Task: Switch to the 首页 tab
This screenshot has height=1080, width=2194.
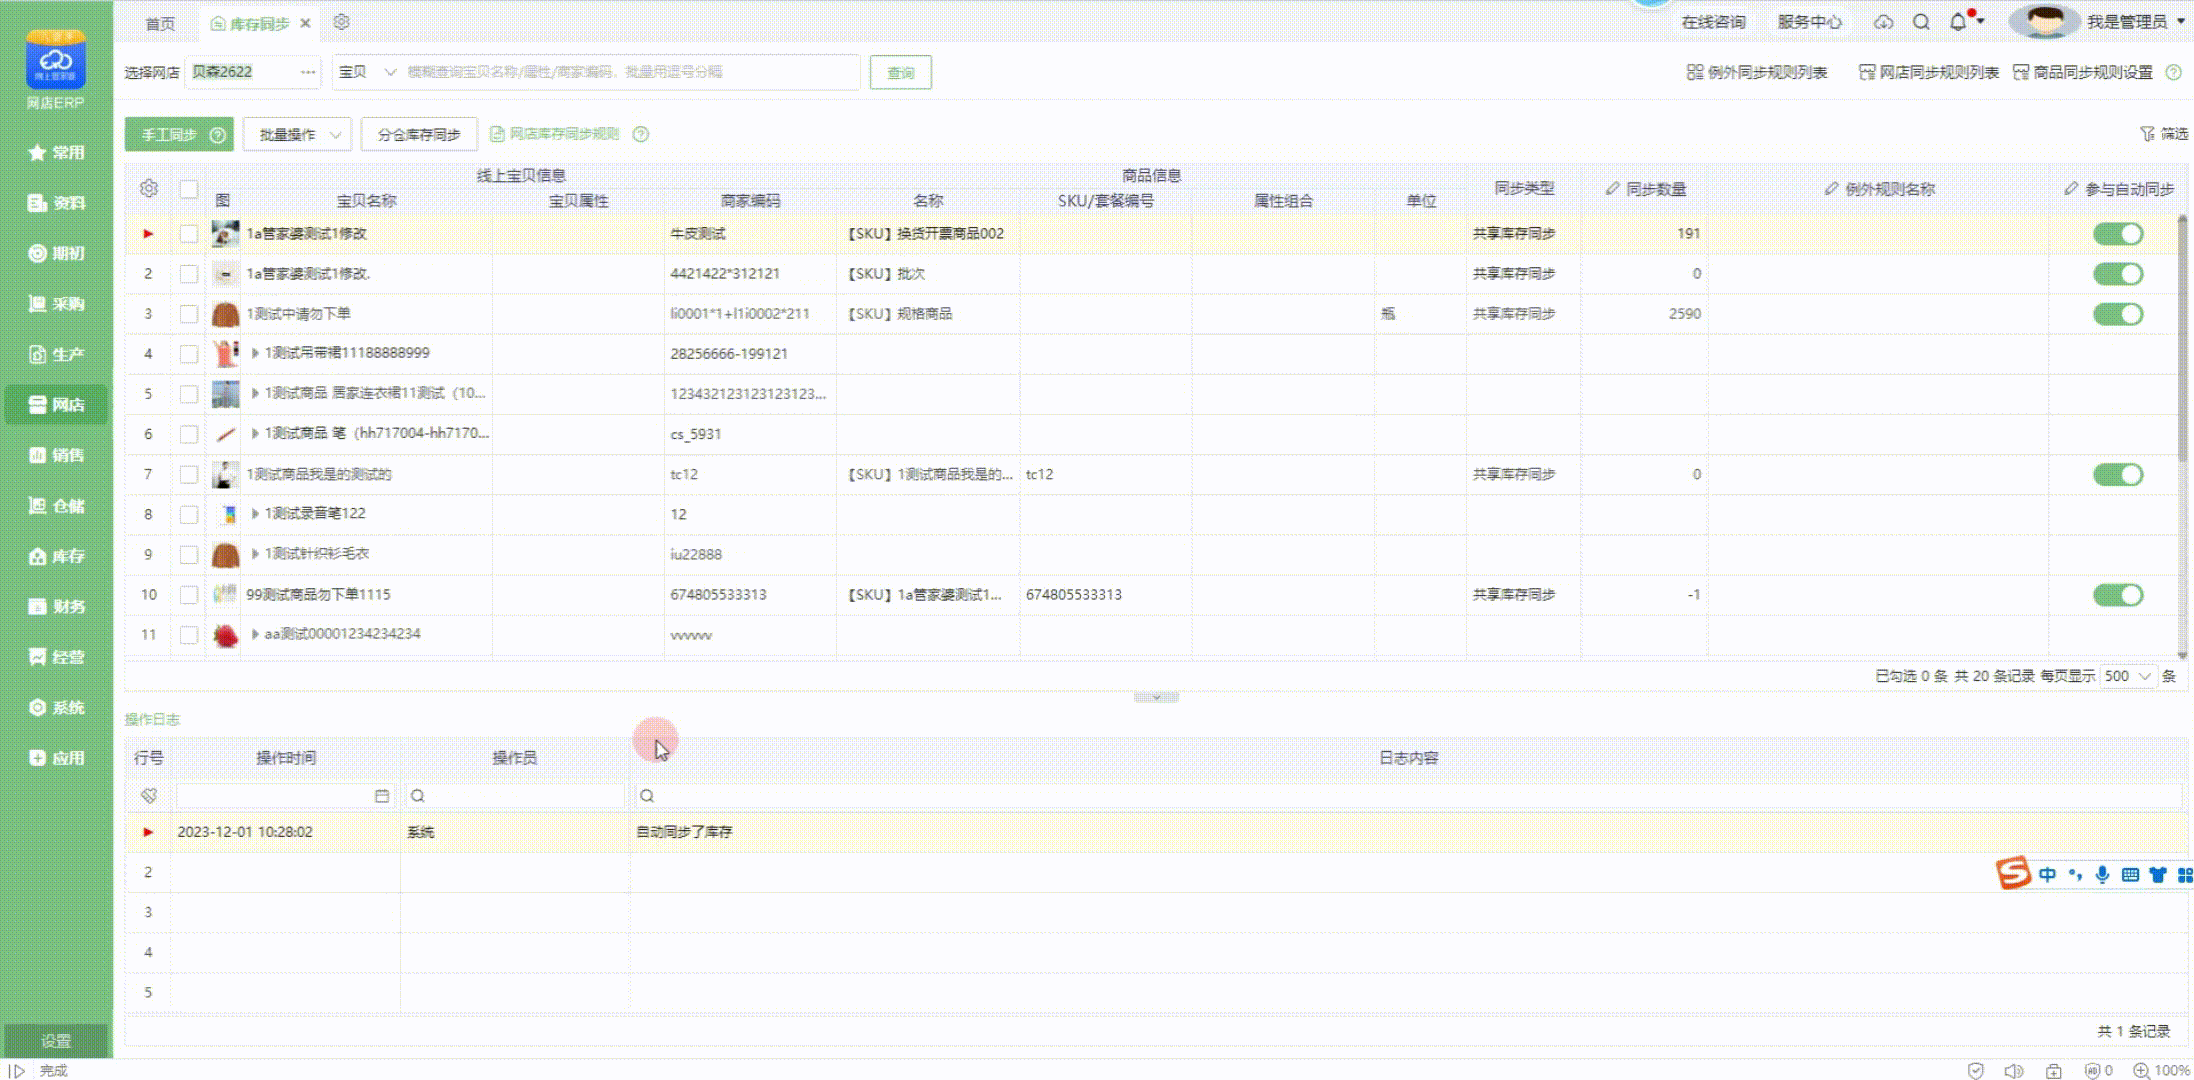Action: pos(160,23)
